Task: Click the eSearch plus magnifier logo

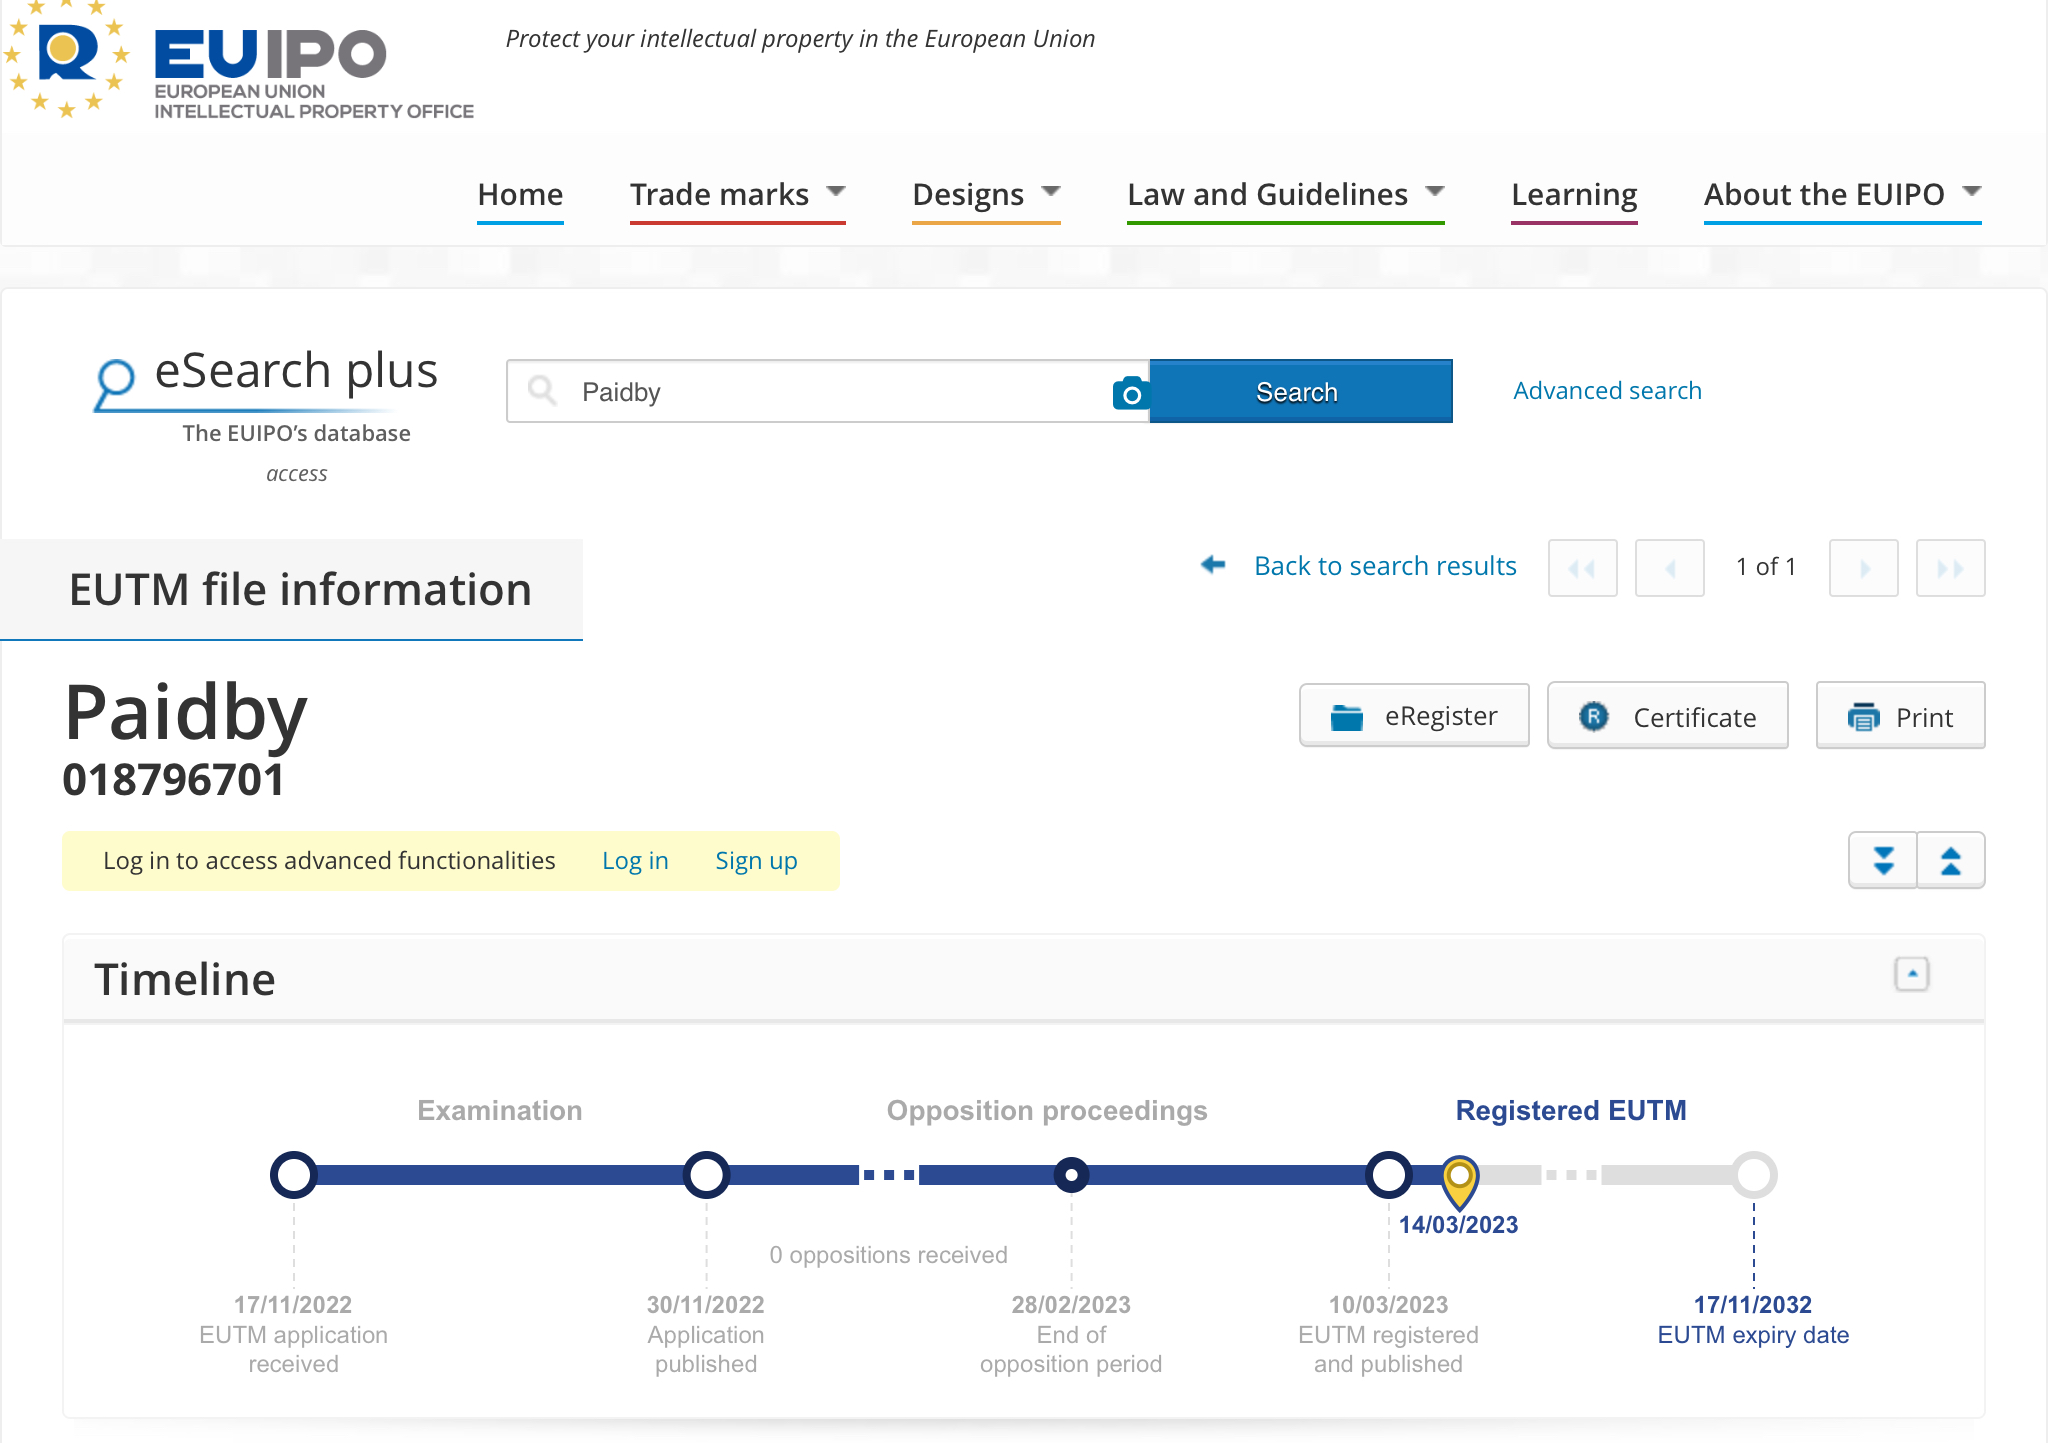Action: [115, 384]
